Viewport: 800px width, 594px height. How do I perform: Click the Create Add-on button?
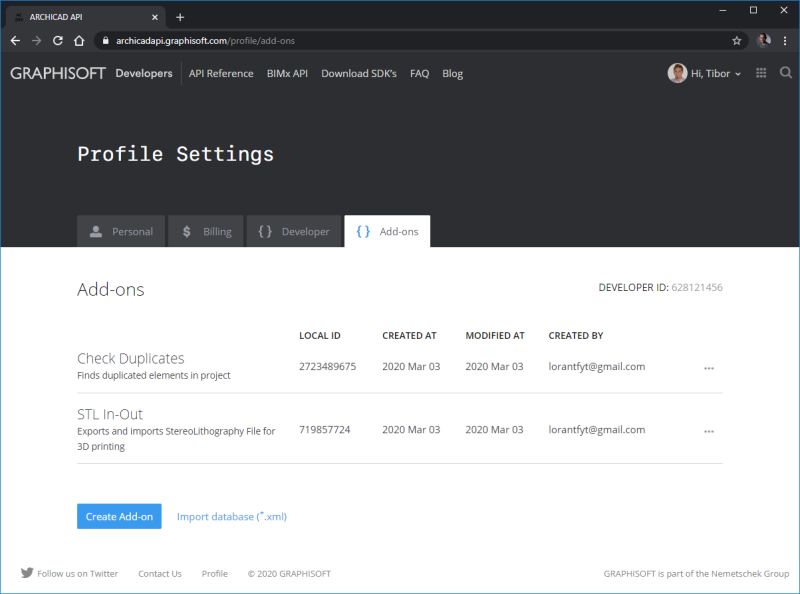tap(119, 516)
